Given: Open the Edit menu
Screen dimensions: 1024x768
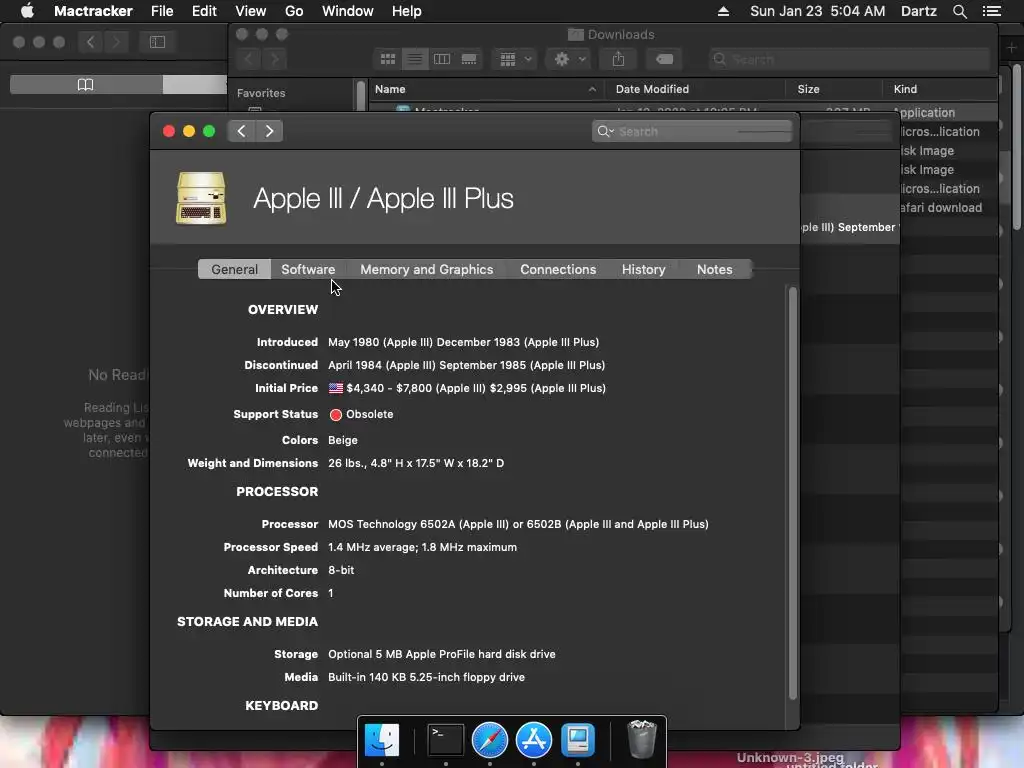Looking at the screenshot, I should [x=204, y=11].
